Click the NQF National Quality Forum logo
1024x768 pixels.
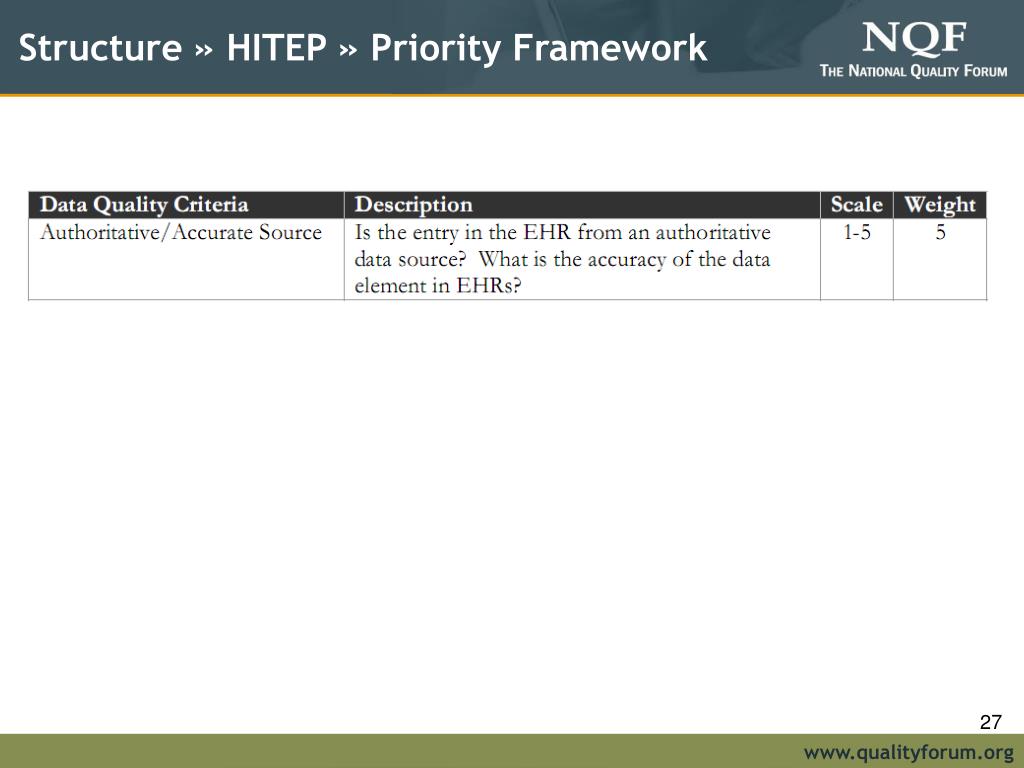(x=914, y=50)
